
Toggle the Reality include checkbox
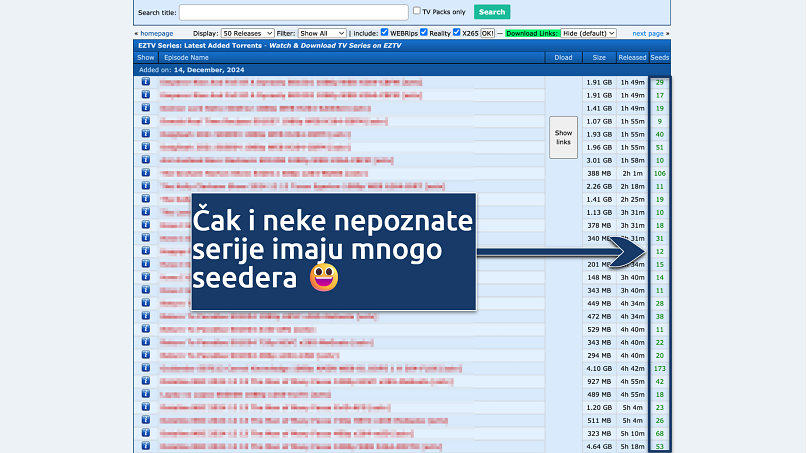pos(457,33)
